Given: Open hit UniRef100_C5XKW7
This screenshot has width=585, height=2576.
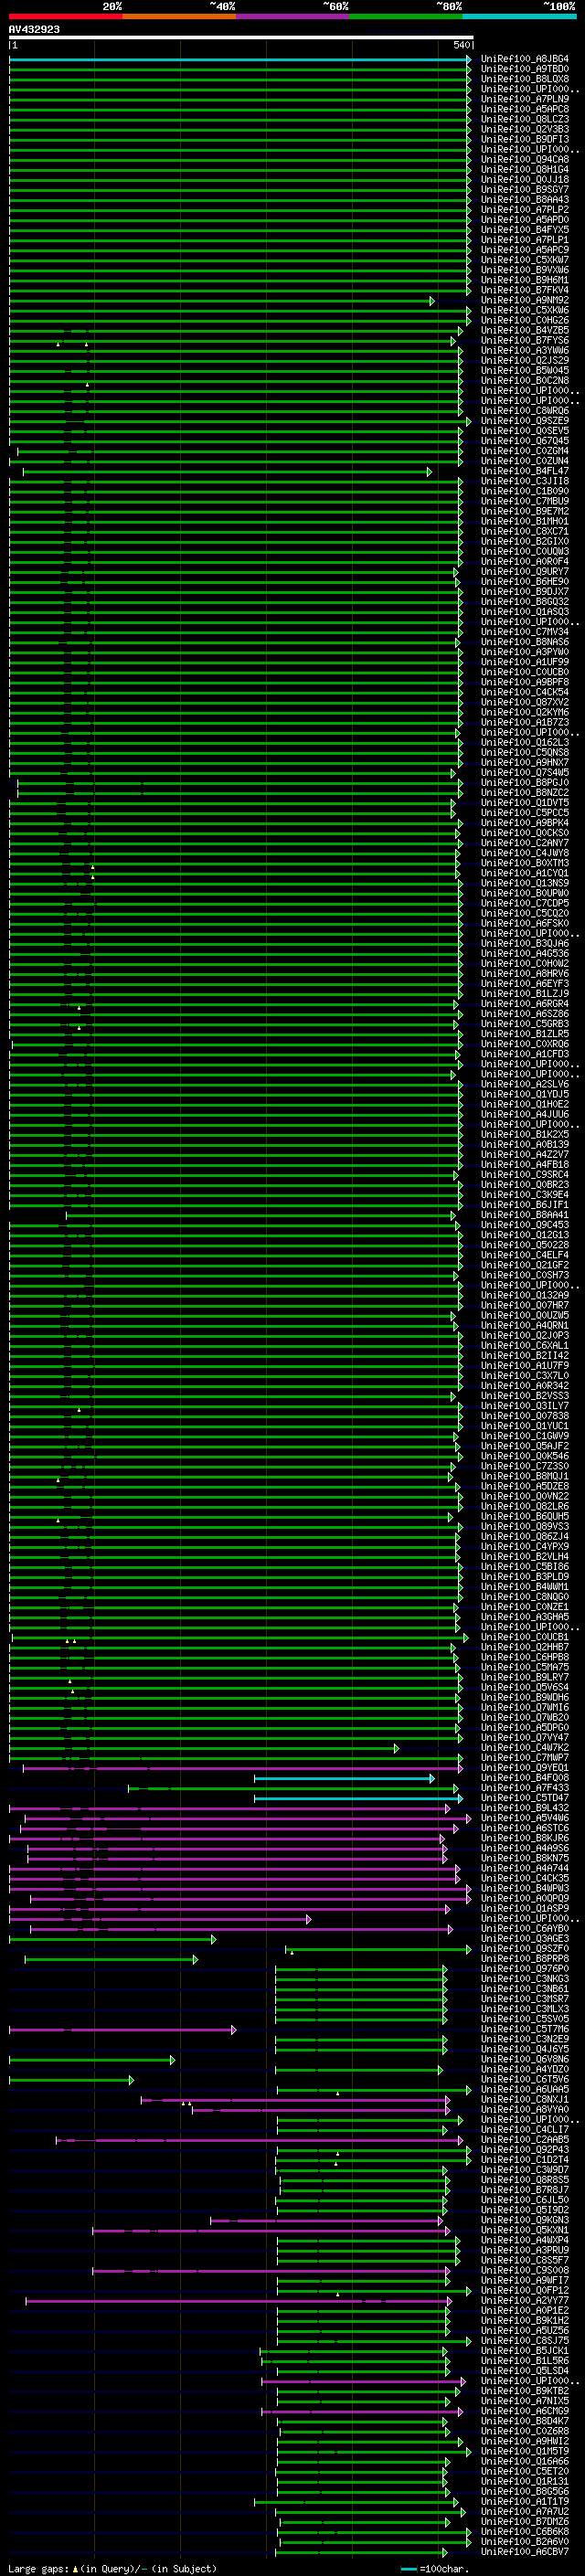Looking at the screenshot, I should (x=525, y=260).
